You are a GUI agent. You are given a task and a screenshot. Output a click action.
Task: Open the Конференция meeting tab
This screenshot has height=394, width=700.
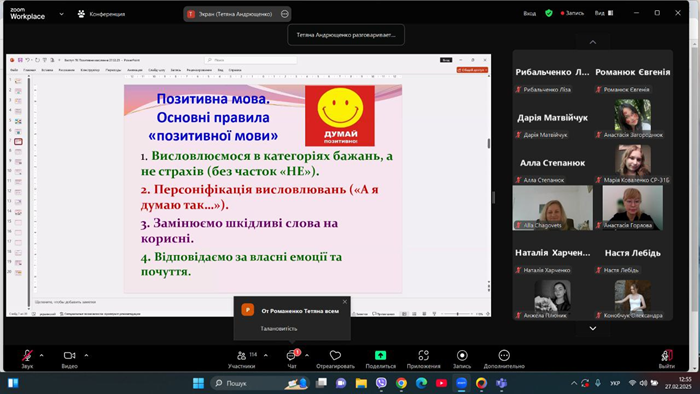tap(101, 14)
